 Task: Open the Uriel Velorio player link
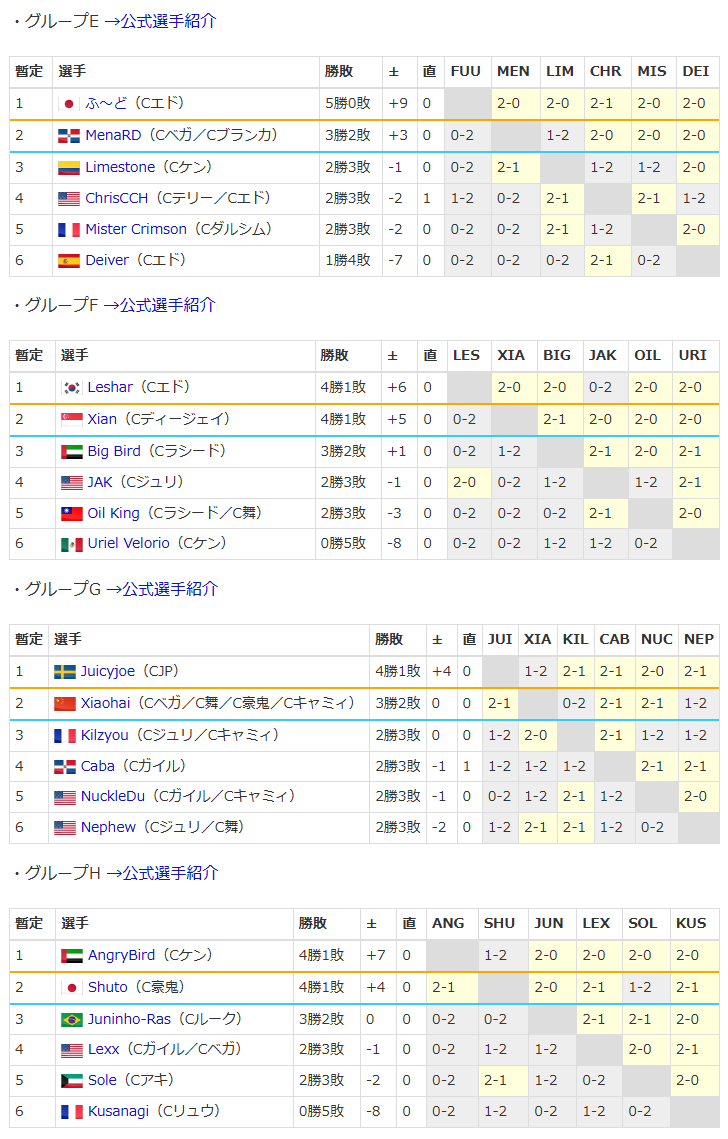tap(129, 543)
